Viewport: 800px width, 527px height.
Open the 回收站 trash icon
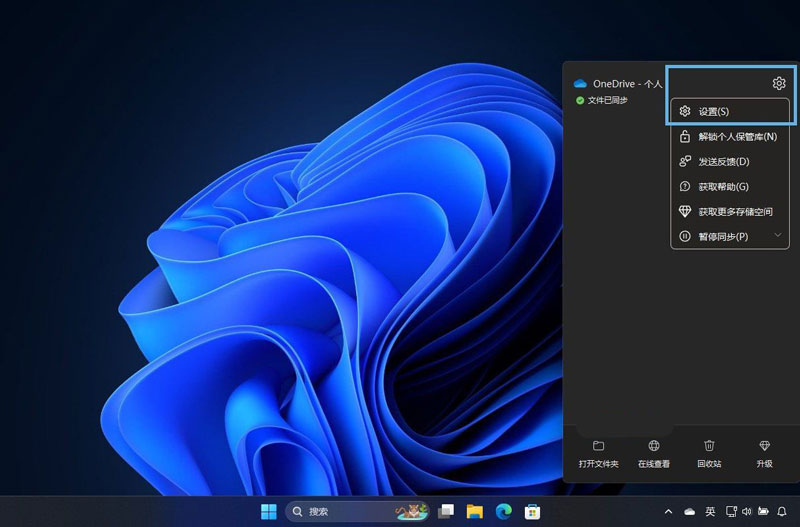[x=709, y=446]
